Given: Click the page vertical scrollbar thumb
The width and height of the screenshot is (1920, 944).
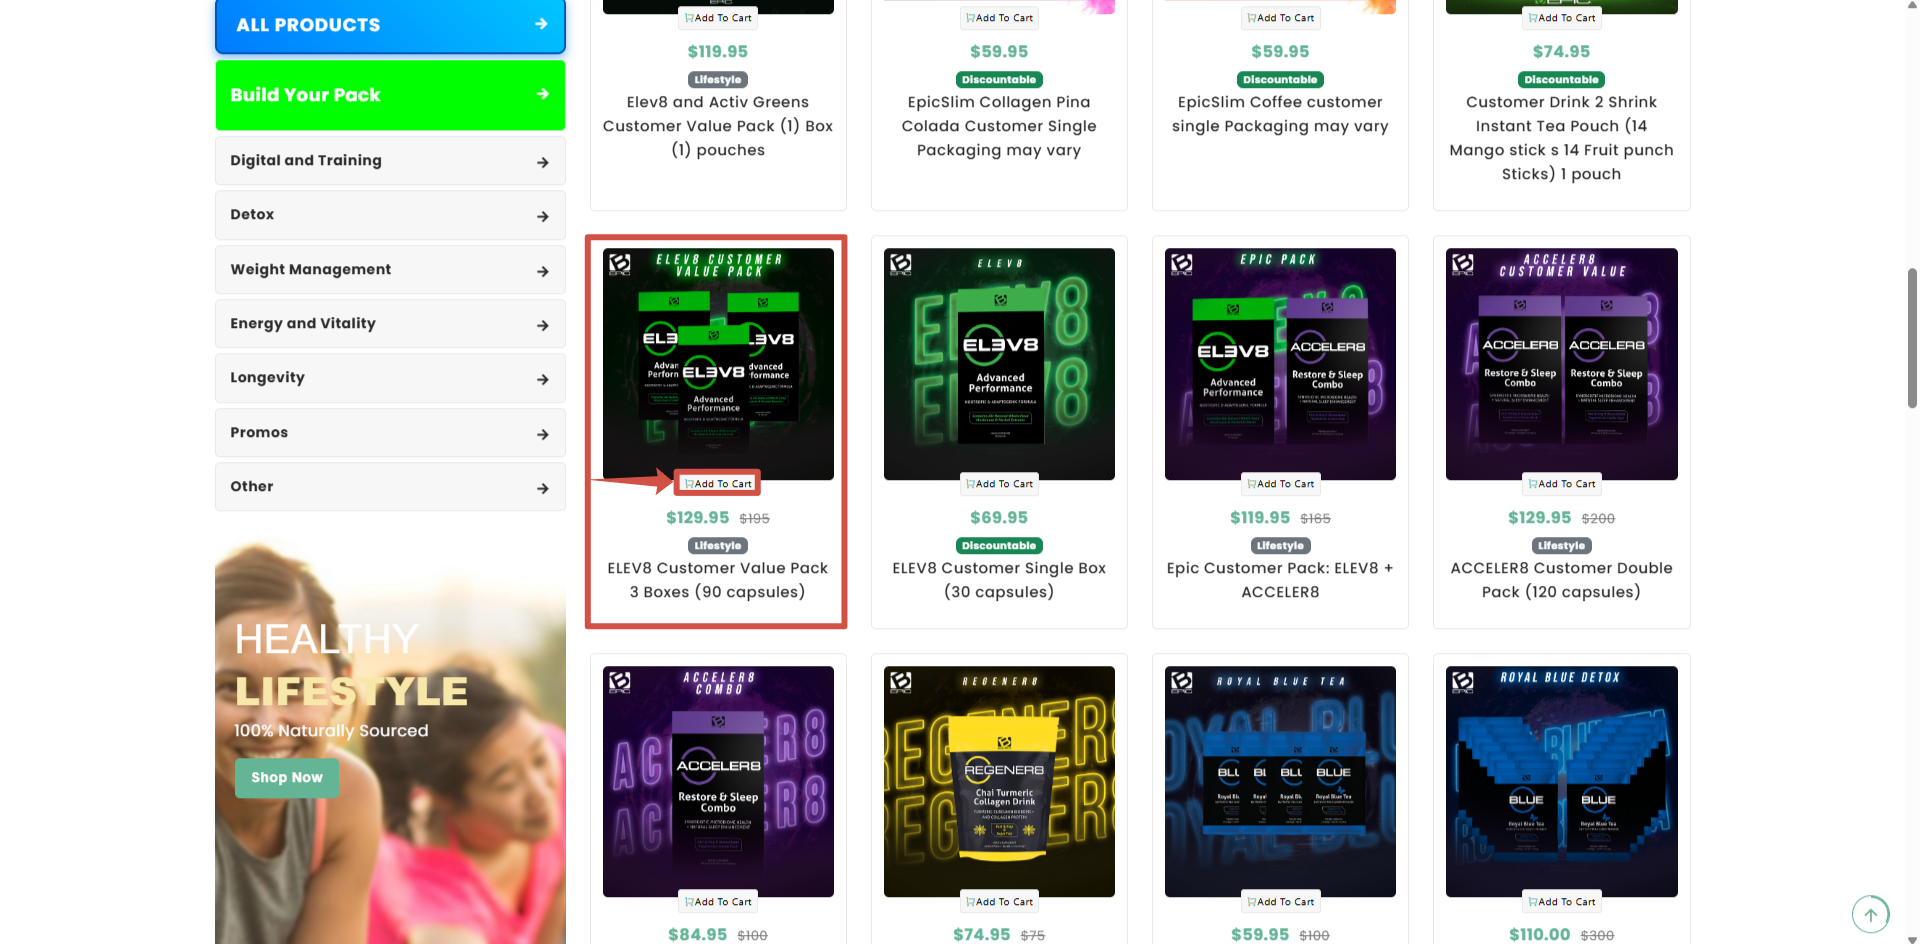Looking at the screenshot, I should click(x=1912, y=338).
